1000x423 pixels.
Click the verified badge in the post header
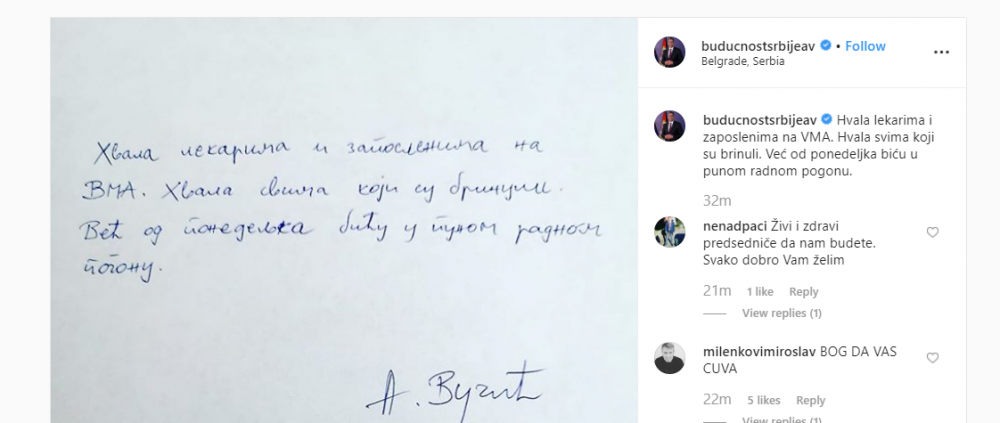tap(825, 45)
